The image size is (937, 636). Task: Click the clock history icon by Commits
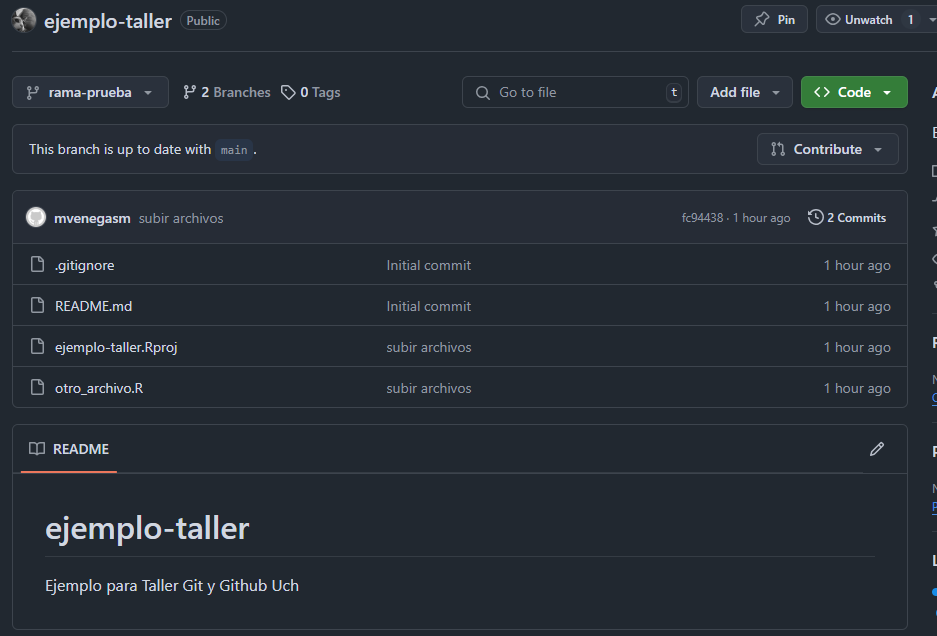[x=815, y=217]
